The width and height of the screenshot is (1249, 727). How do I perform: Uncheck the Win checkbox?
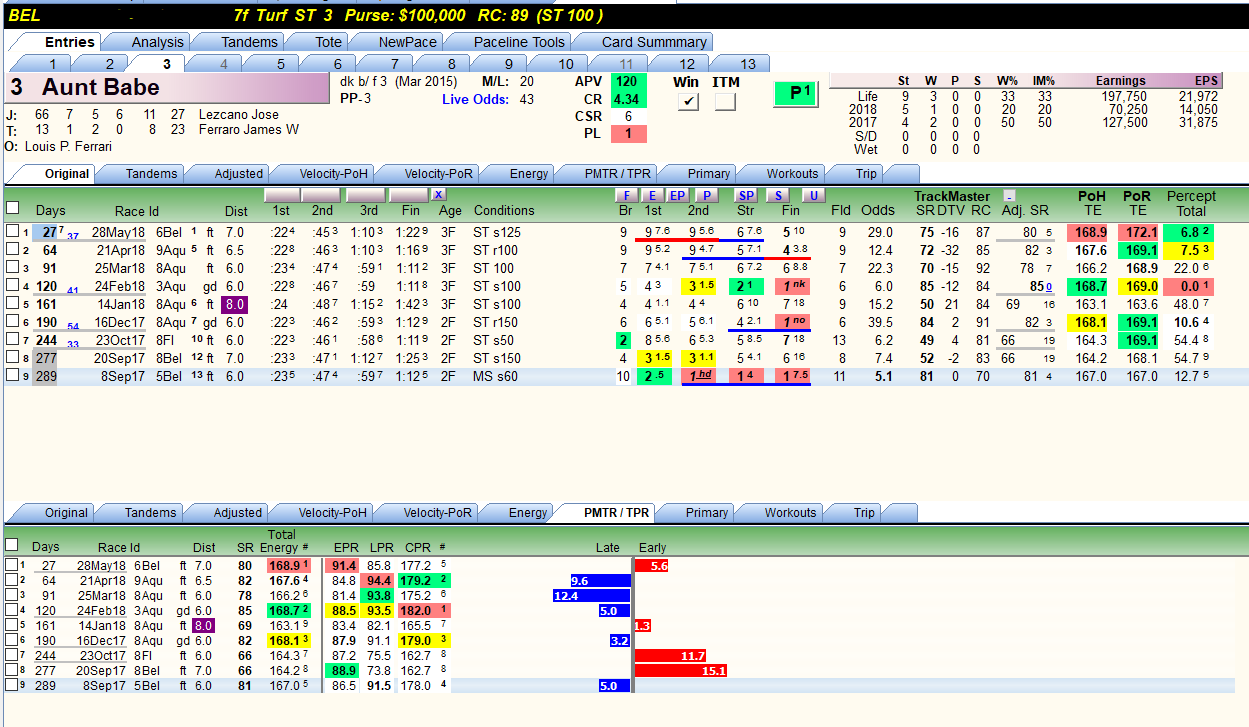[x=688, y=102]
